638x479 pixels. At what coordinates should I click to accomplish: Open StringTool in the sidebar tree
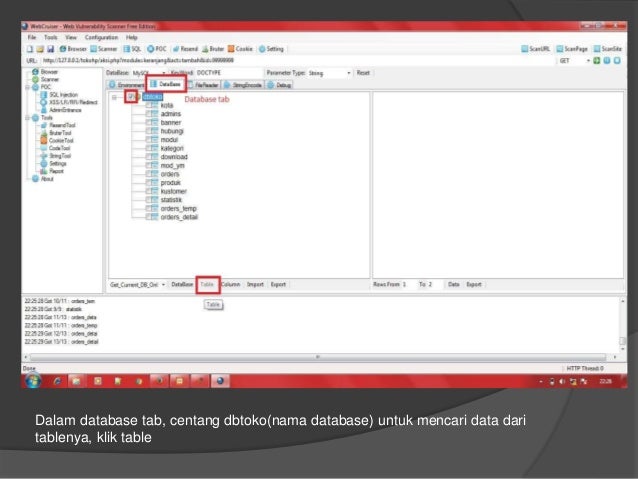click(56, 156)
